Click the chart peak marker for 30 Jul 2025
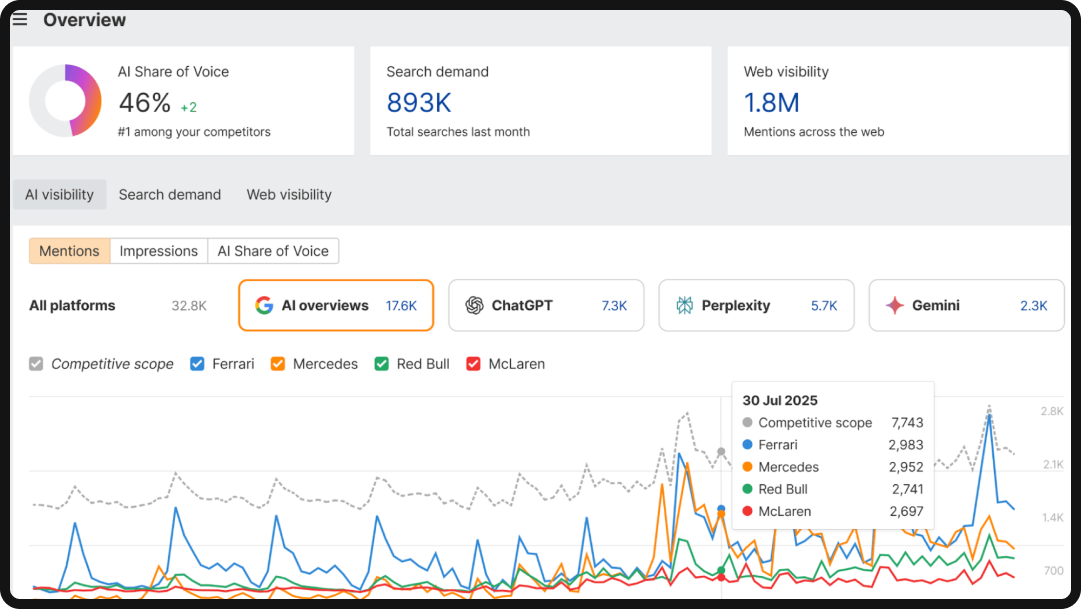1081x609 pixels. coord(721,453)
